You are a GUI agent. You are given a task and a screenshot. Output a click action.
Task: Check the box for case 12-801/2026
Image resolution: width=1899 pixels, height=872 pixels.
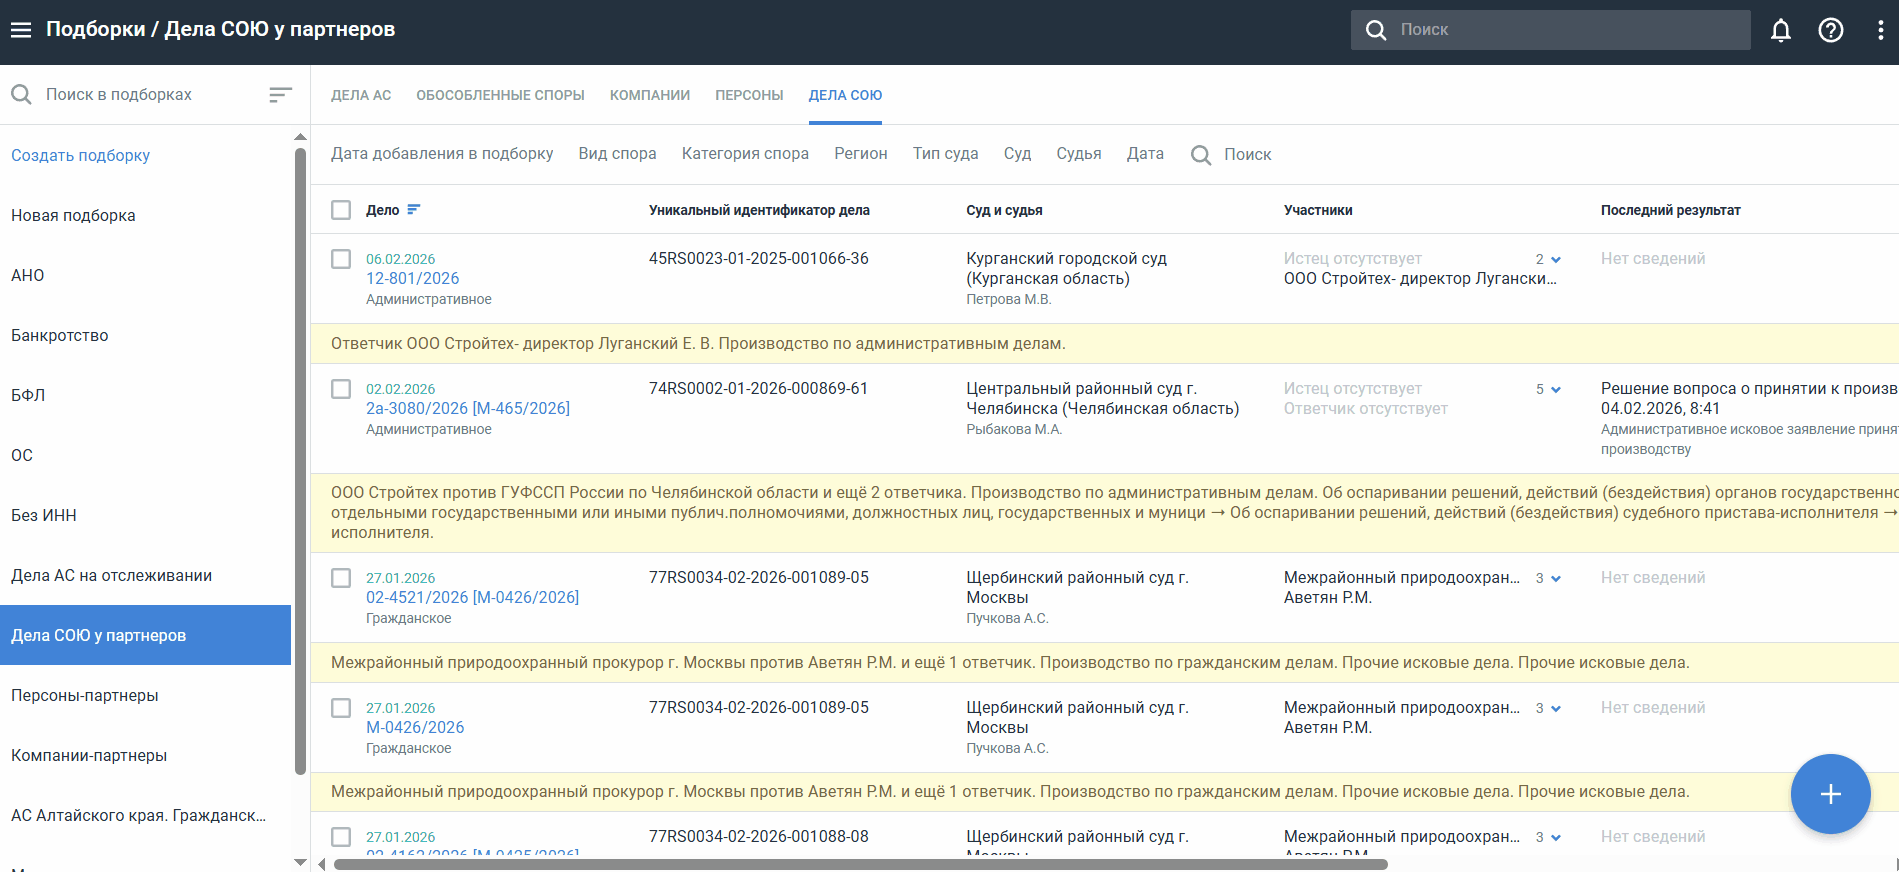coord(341,259)
